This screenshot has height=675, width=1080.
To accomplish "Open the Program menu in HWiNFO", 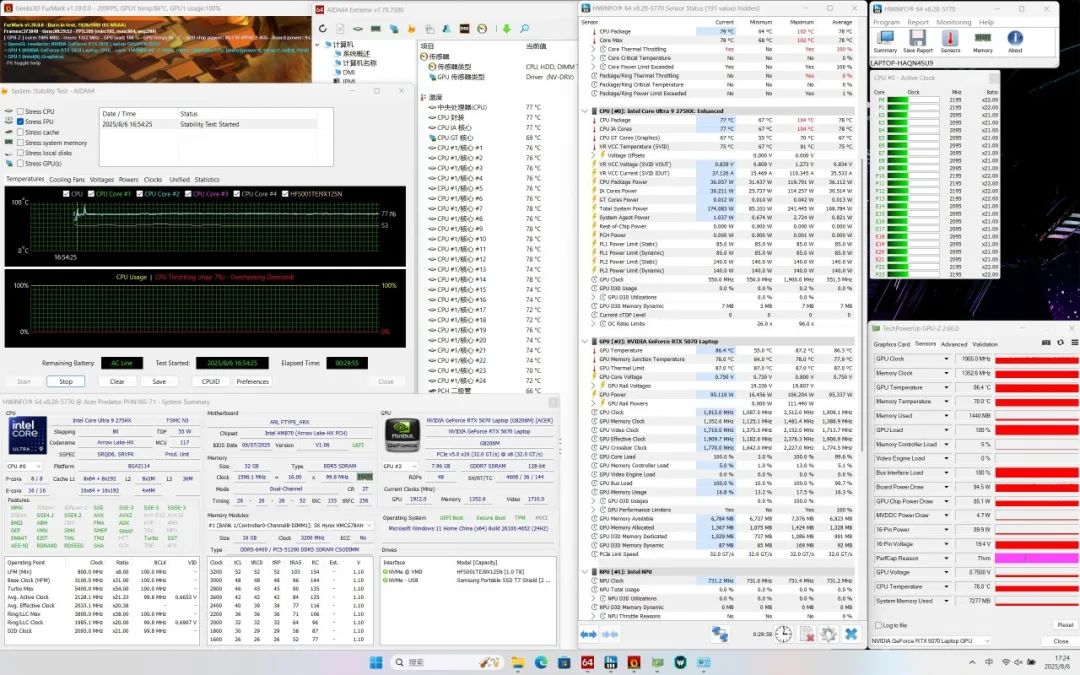I will coord(886,22).
